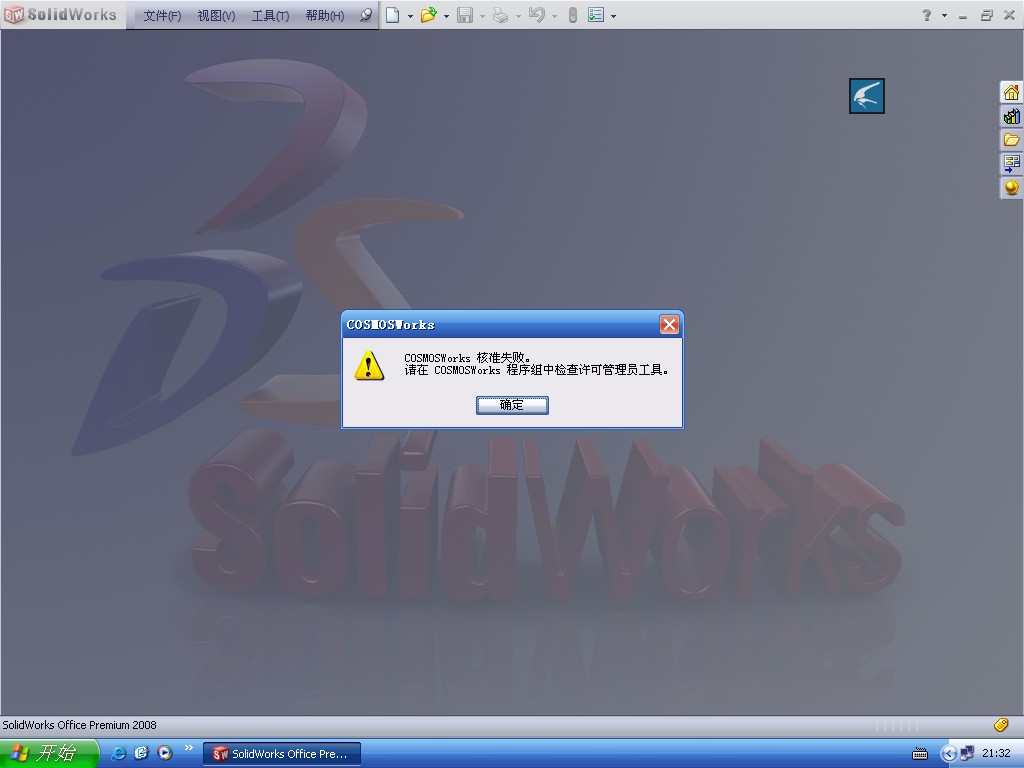Click the blue bird floating icon
Screen dimensions: 1024x768
coord(867,96)
